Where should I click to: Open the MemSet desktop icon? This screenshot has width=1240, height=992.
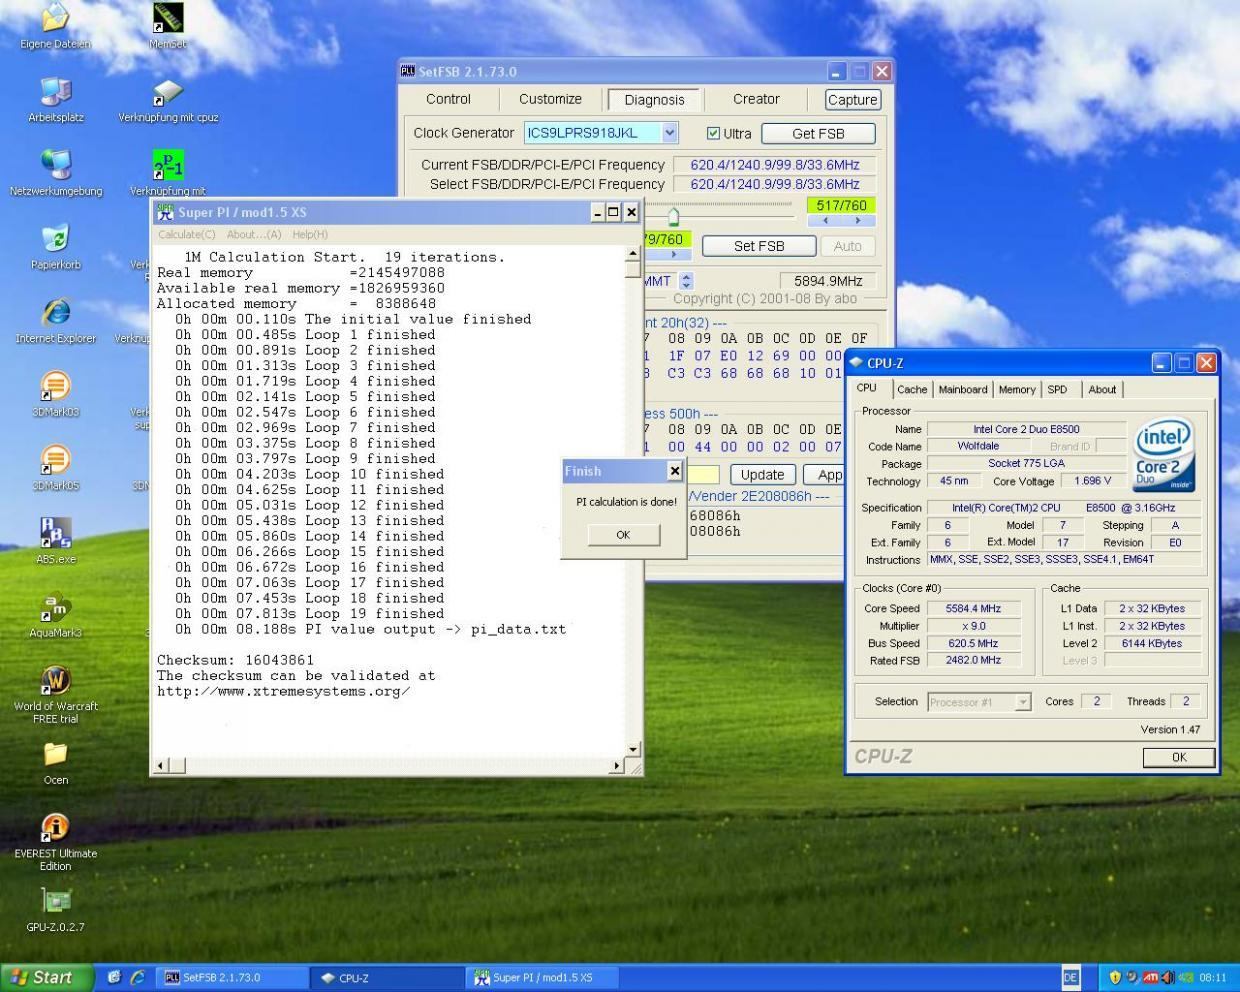[168, 19]
